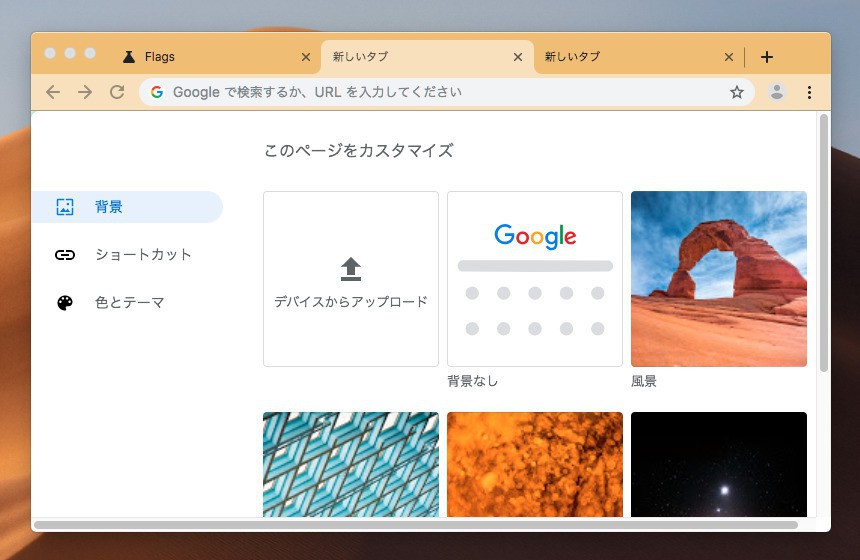
Task: Choose the 背景なし Google preview tile
Action: [535, 279]
